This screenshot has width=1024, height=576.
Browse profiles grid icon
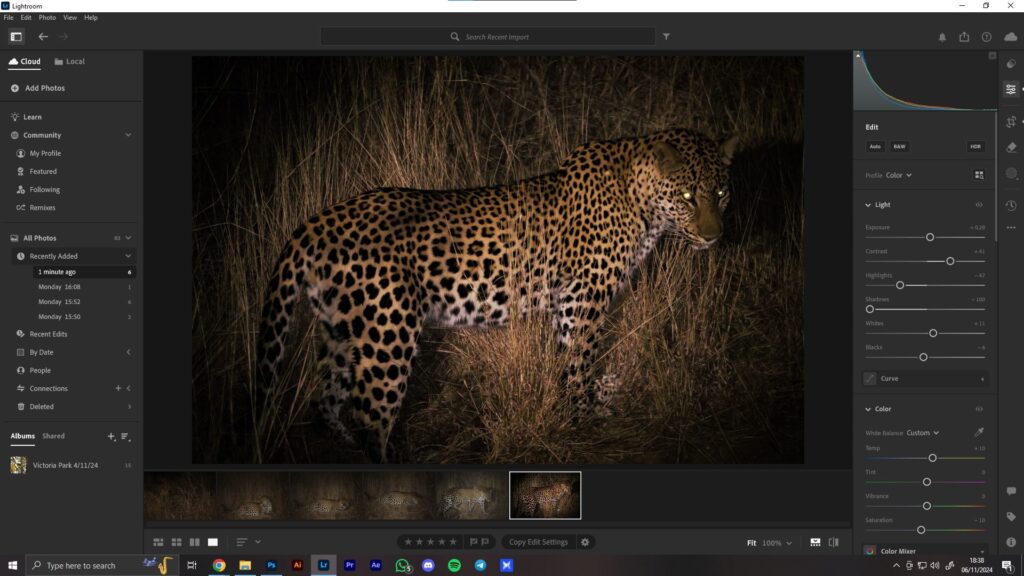click(x=979, y=175)
